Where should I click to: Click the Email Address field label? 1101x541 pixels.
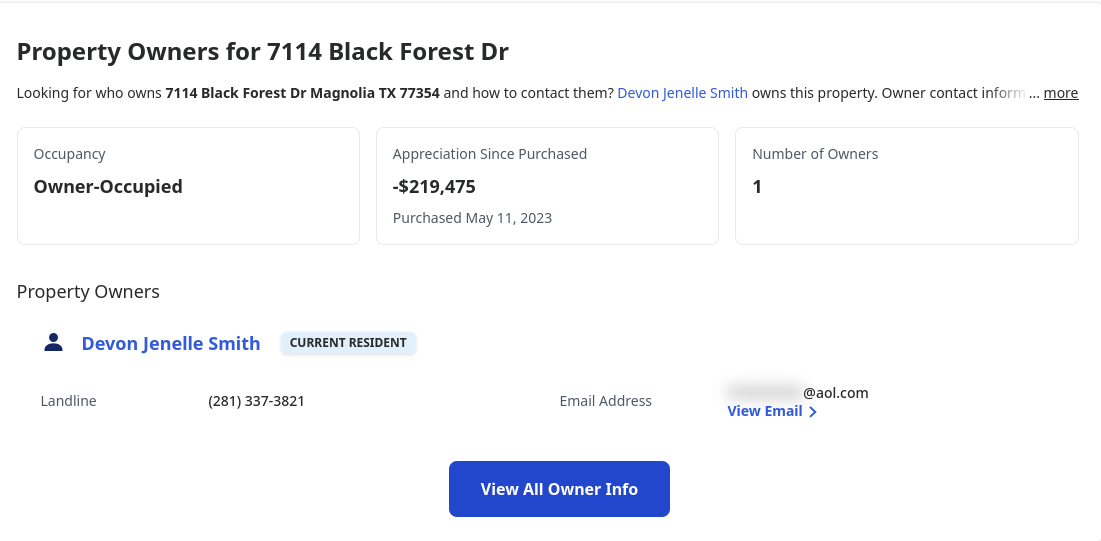click(605, 401)
